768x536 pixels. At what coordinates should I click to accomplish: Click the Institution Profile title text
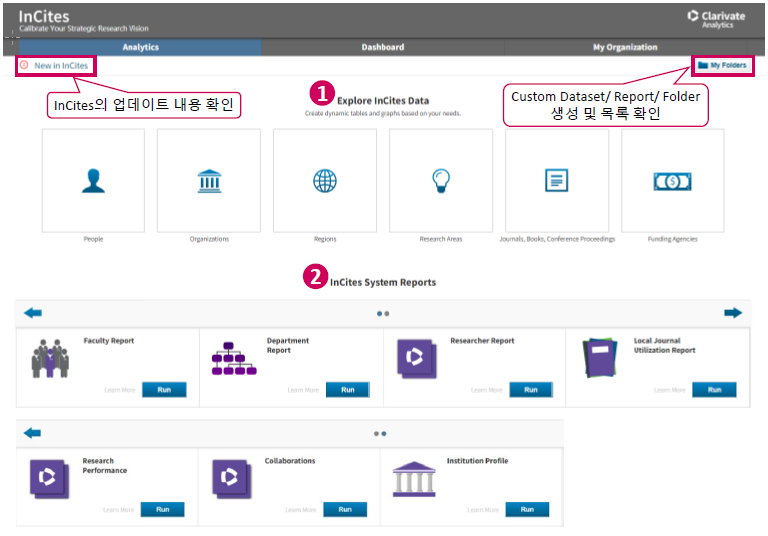point(478,461)
